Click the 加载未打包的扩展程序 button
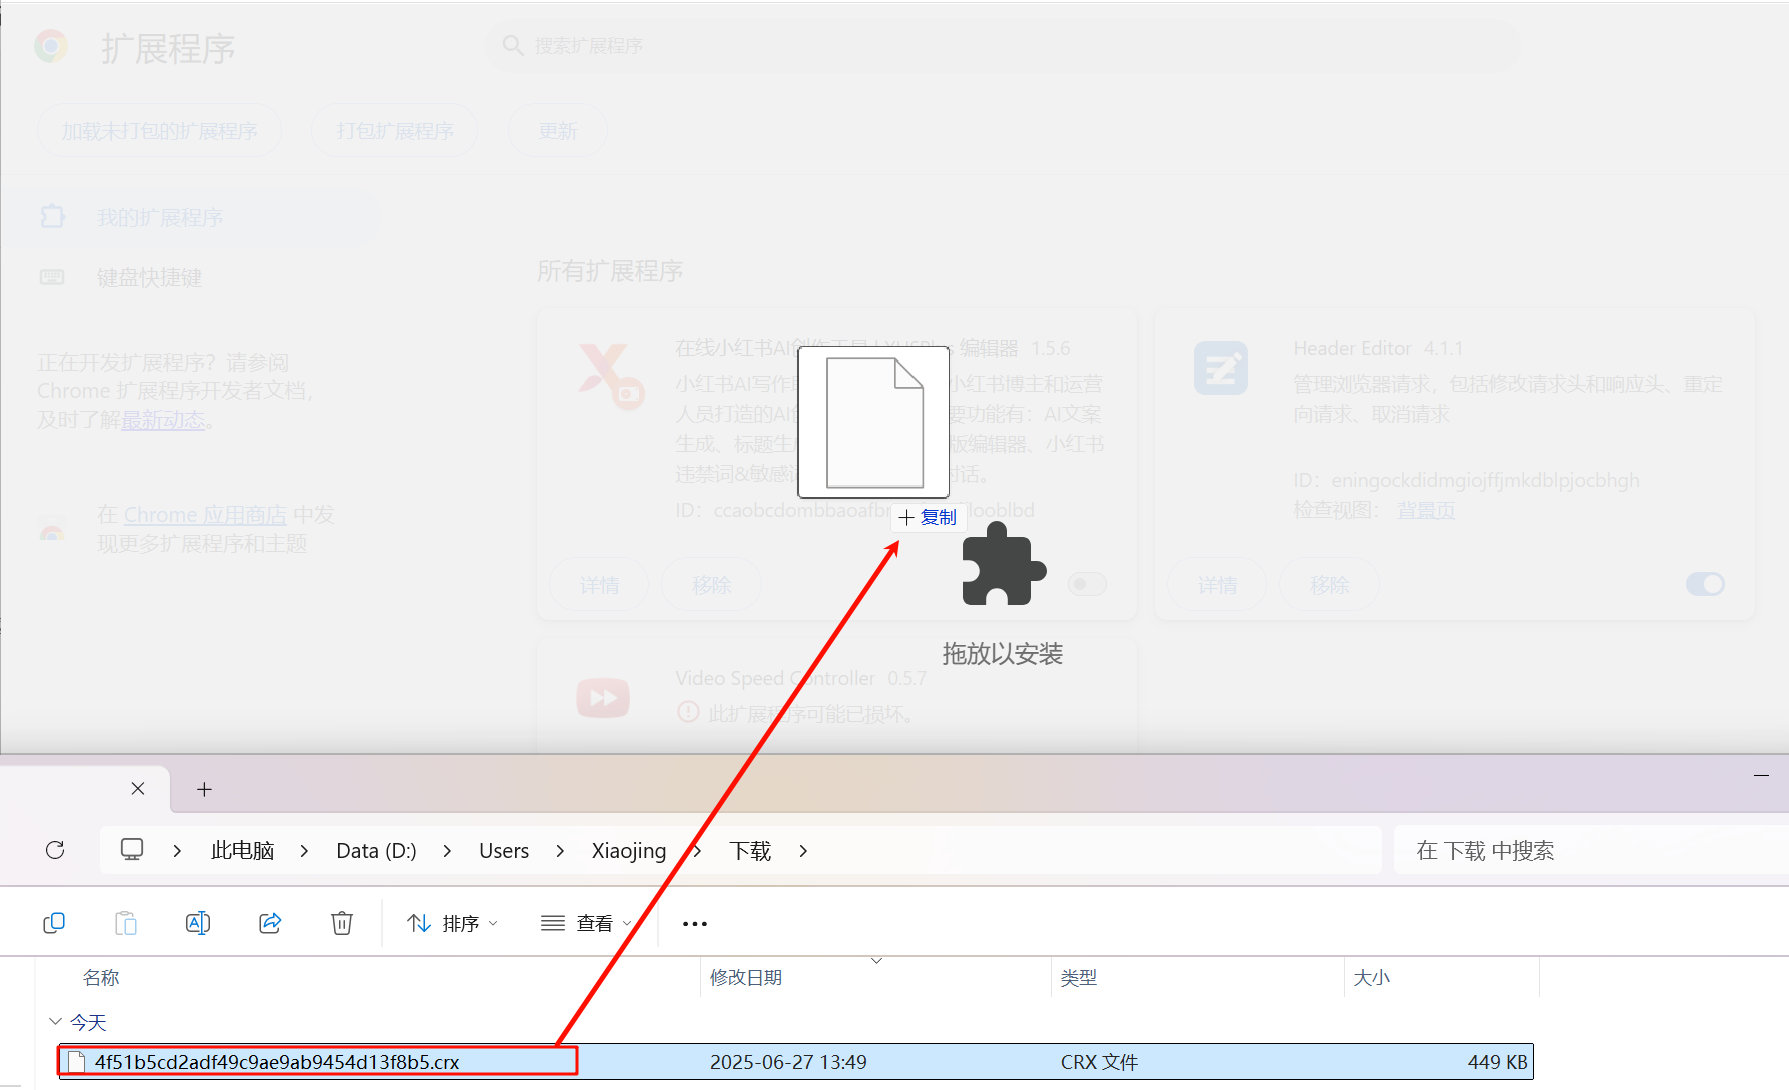 point(159,130)
